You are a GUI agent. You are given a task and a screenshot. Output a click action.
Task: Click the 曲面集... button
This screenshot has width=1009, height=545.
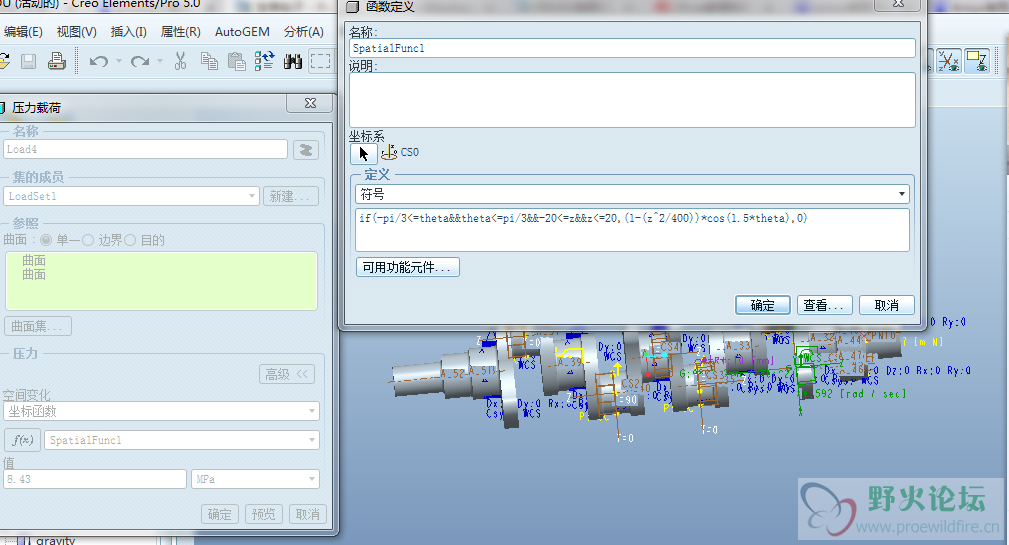[x=38, y=326]
